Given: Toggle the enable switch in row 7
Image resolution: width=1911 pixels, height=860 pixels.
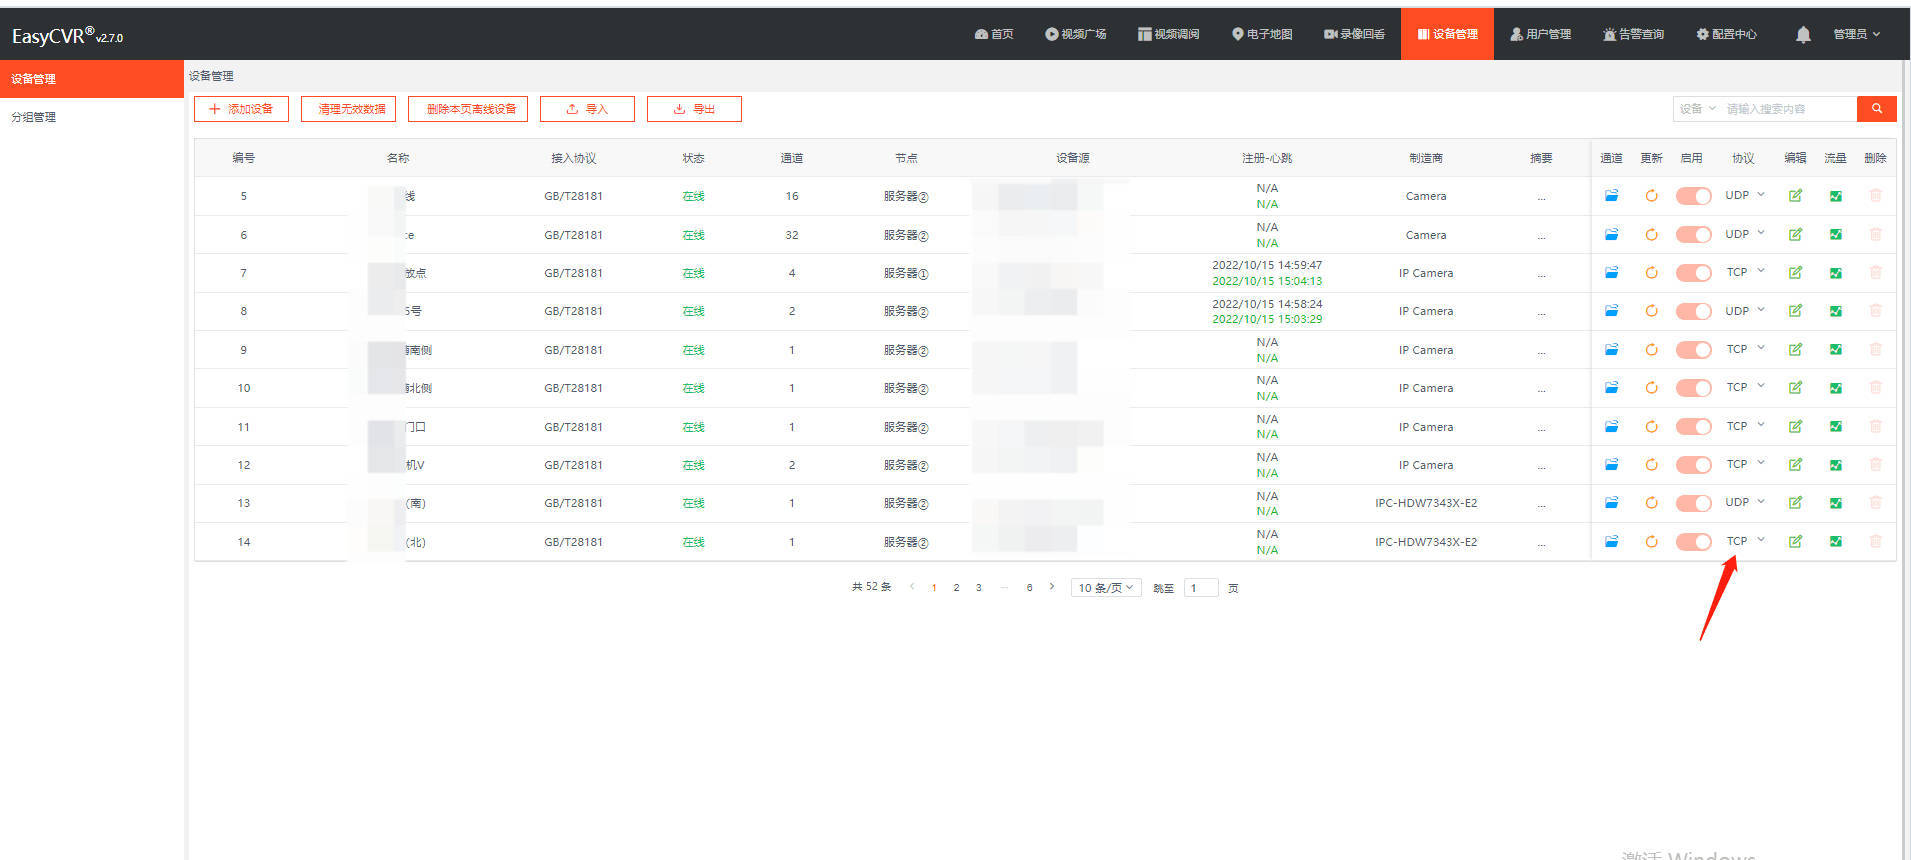Looking at the screenshot, I should coord(1693,273).
